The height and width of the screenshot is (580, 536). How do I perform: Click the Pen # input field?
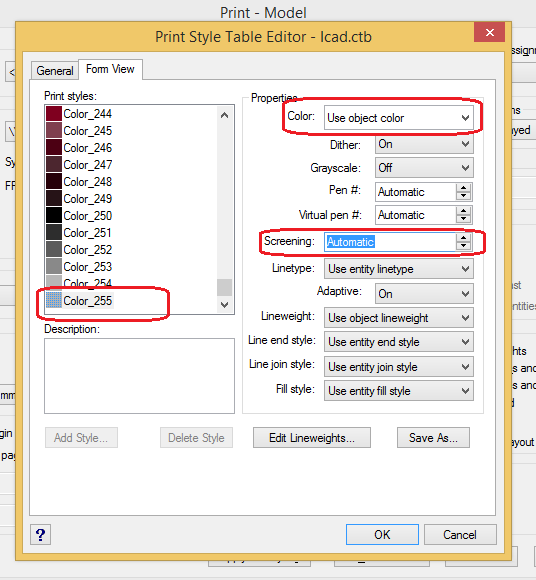point(416,192)
